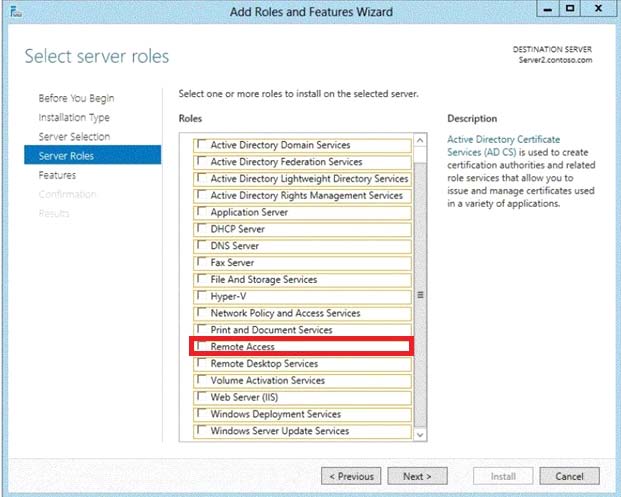Click the wizard icon in title bar
Image resolution: width=621 pixels, height=497 pixels.
click(13, 11)
